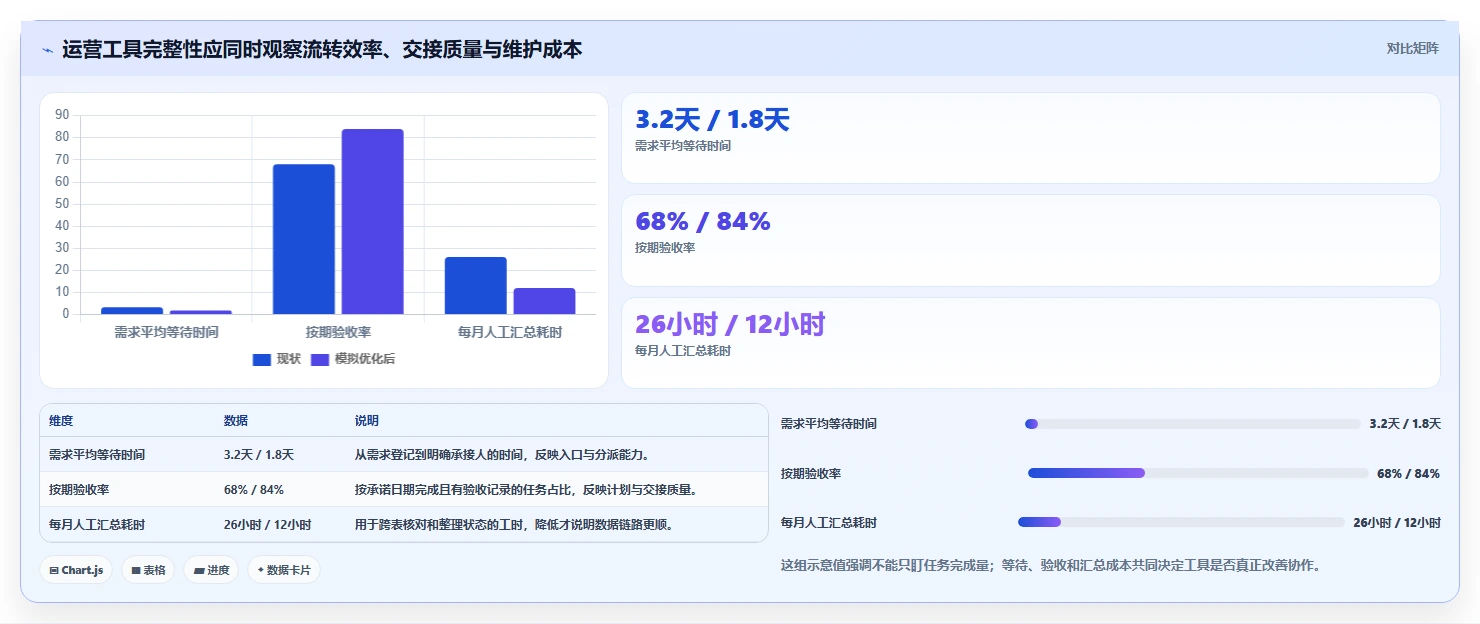The width and height of the screenshot is (1480, 624).
Task: Click progress value 26小时 / 12小时 beside bar
Action: (x=1397, y=522)
